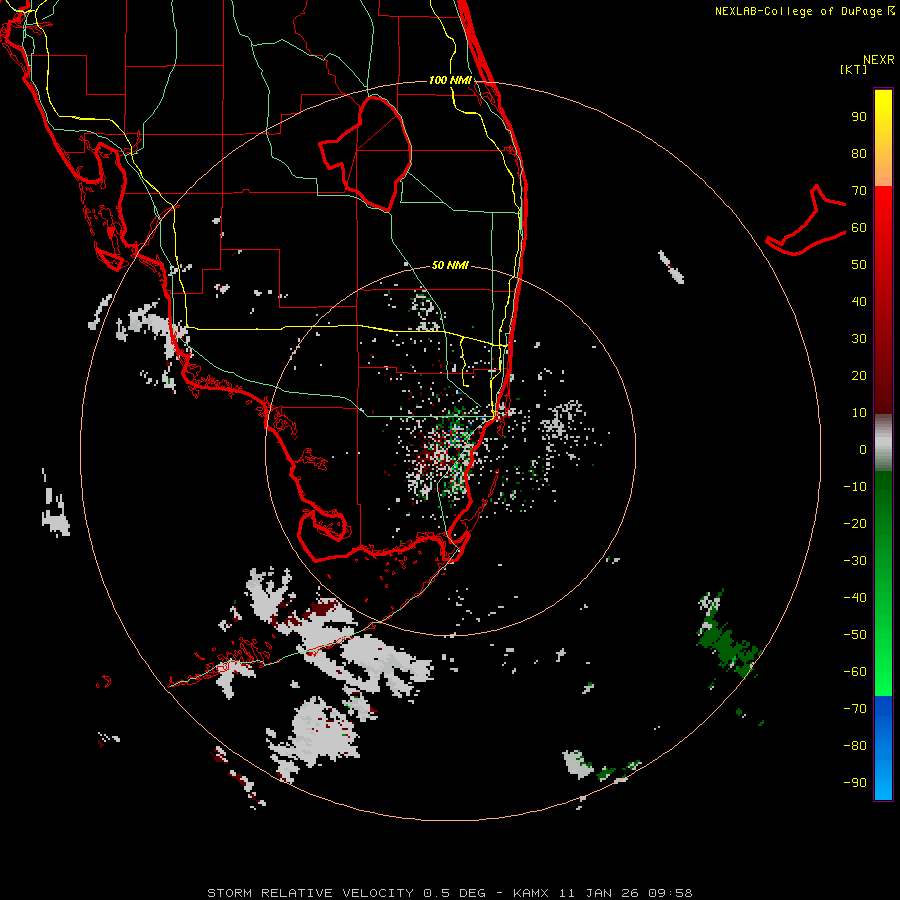Pick the blue bottom segment of color bar
This screenshot has width=900, height=900.
[883, 748]
